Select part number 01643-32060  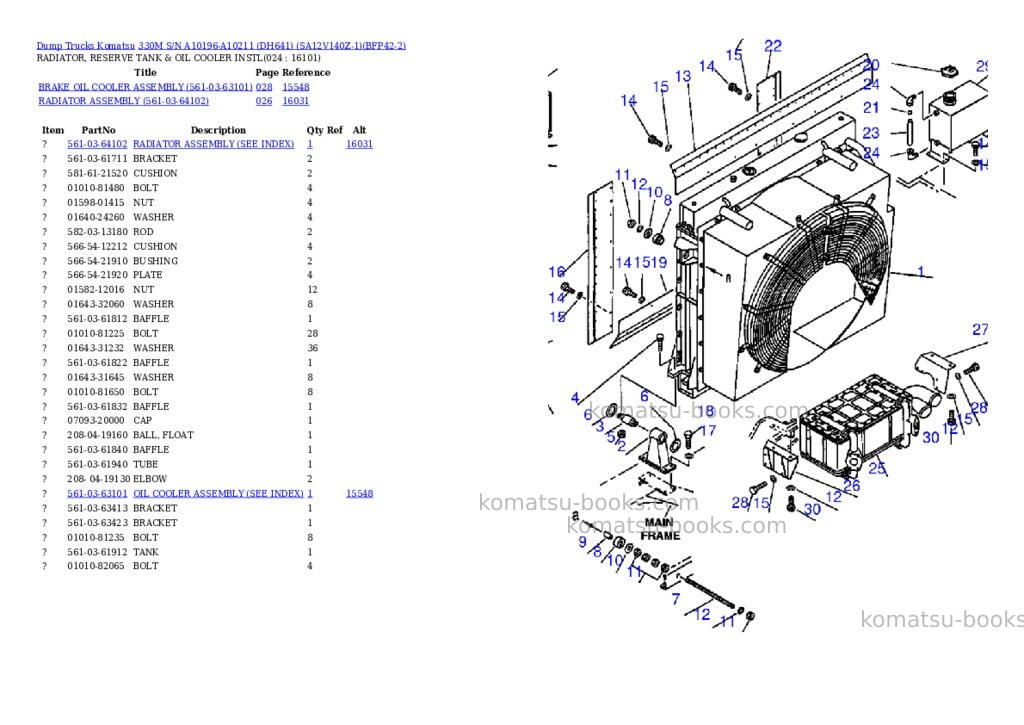96,304
